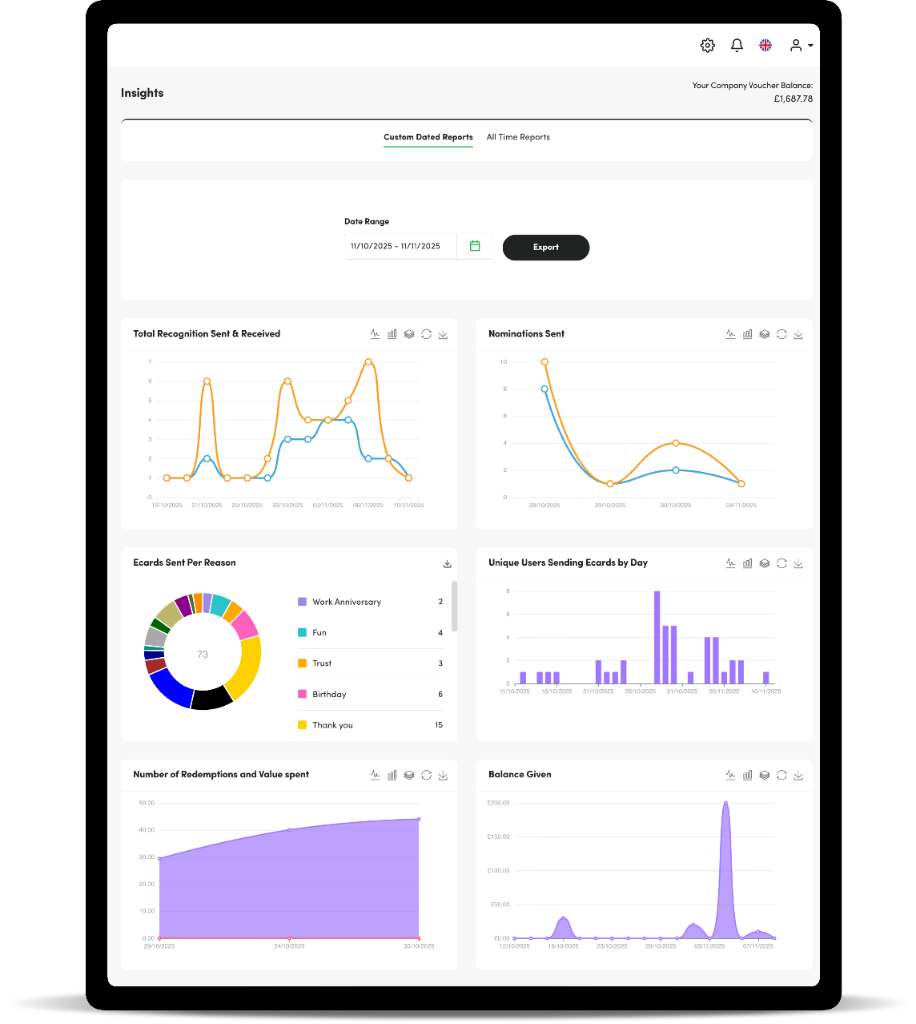This screenshot has height=1024, width=916.
Task: Switch Unique Users chart to line view
Action: tap(730, 563)
